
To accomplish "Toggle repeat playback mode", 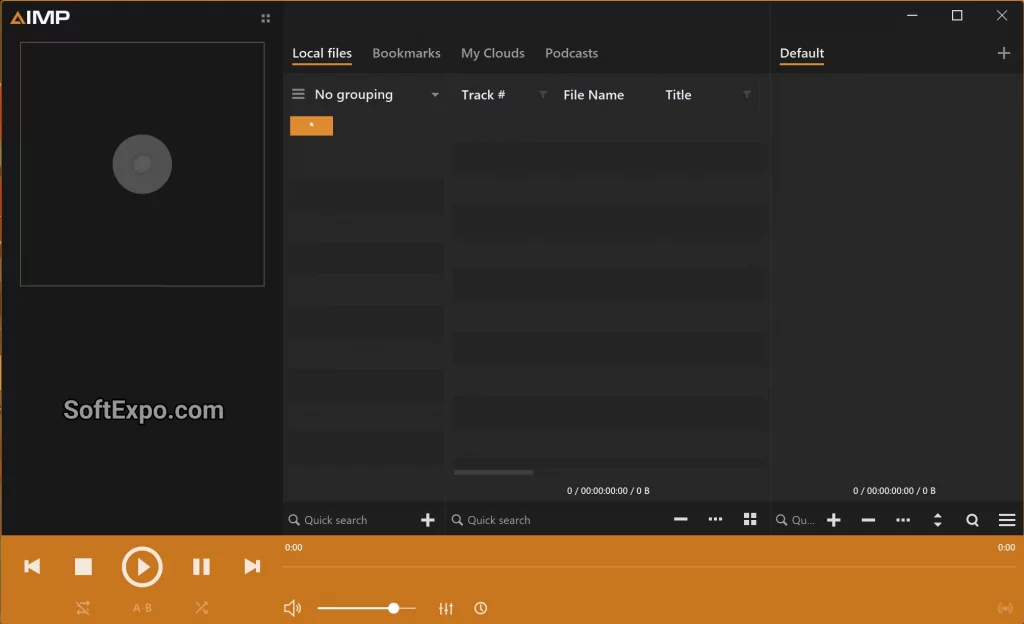I will pos(83,607).
